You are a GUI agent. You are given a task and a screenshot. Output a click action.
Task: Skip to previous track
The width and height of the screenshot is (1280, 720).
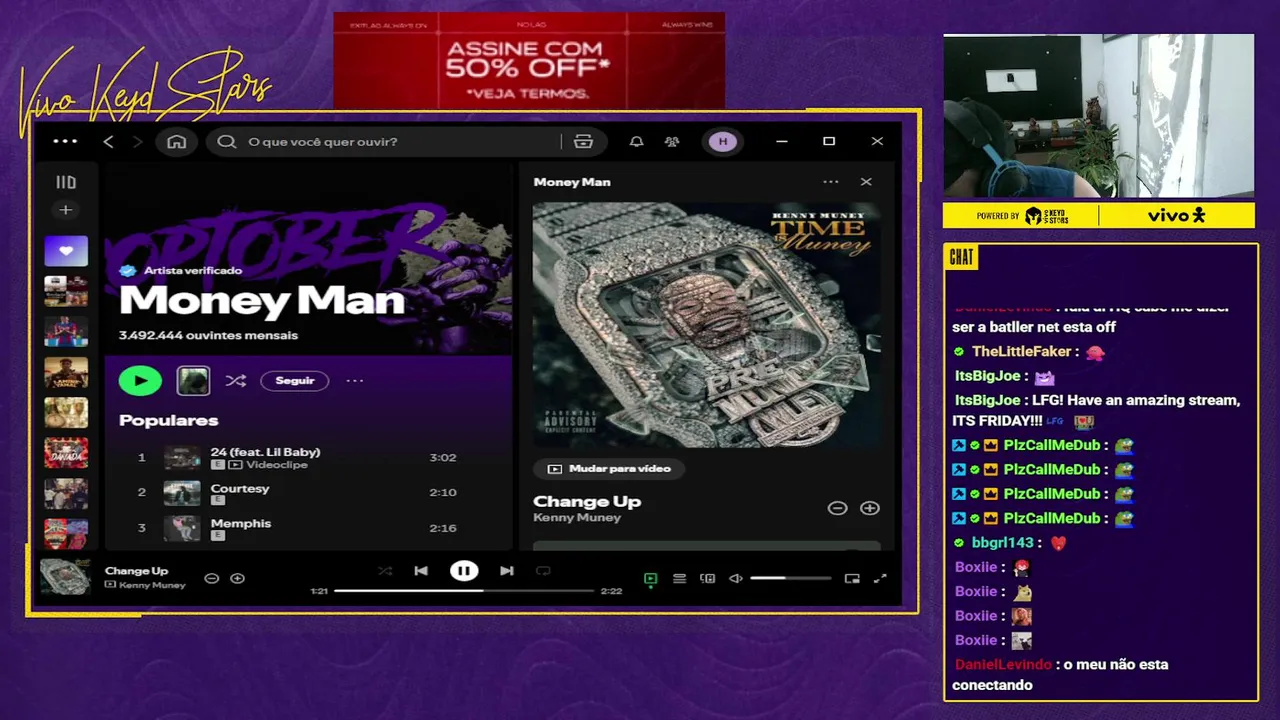(421, 571)
